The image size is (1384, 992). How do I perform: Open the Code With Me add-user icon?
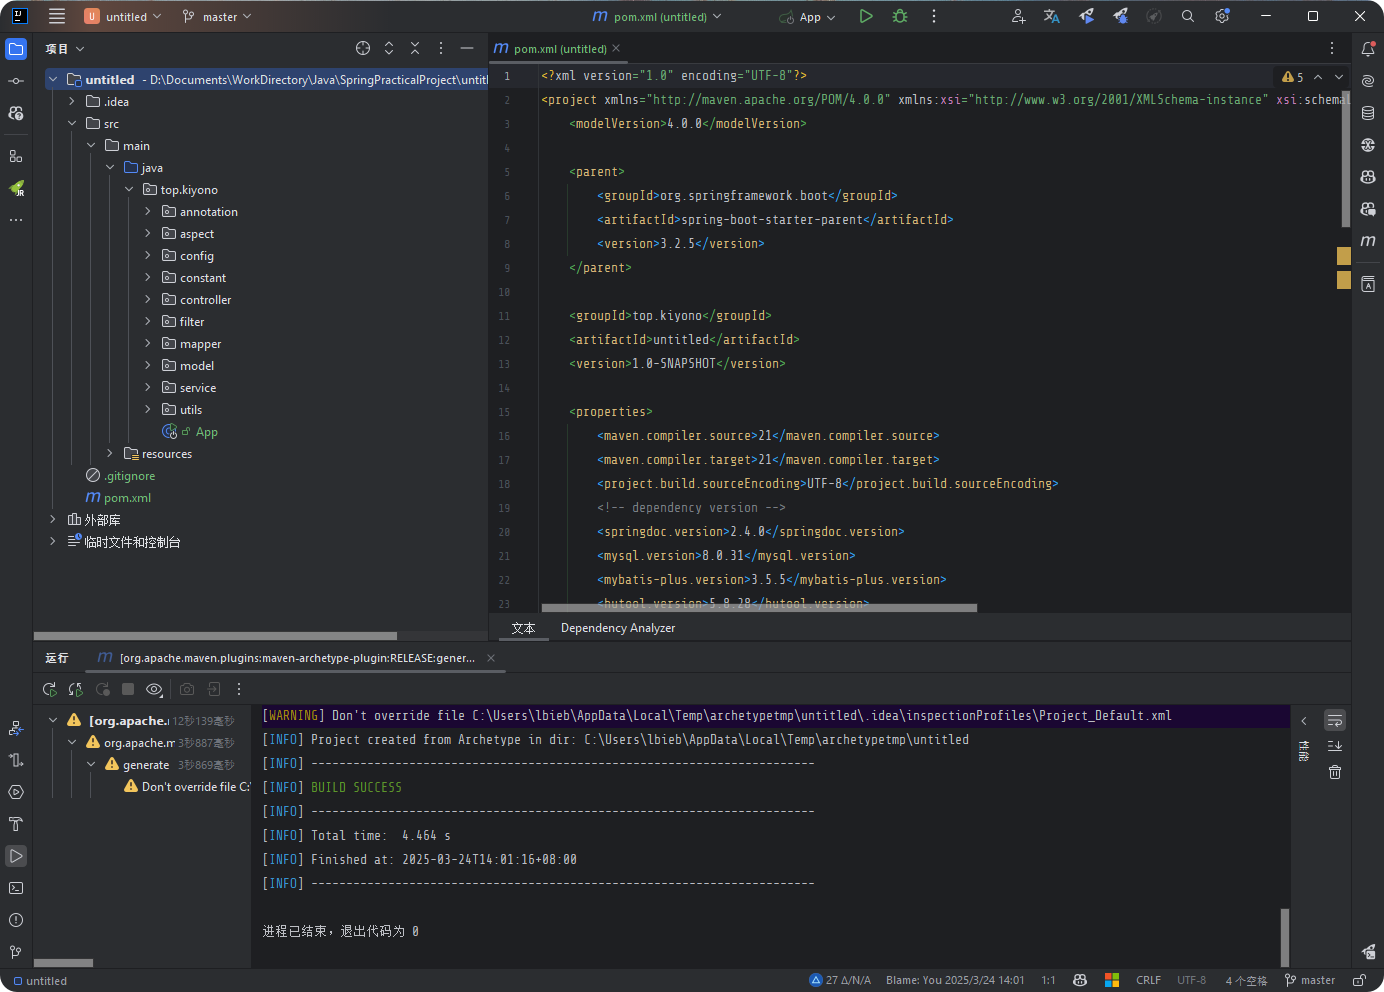click(1018, 16)
